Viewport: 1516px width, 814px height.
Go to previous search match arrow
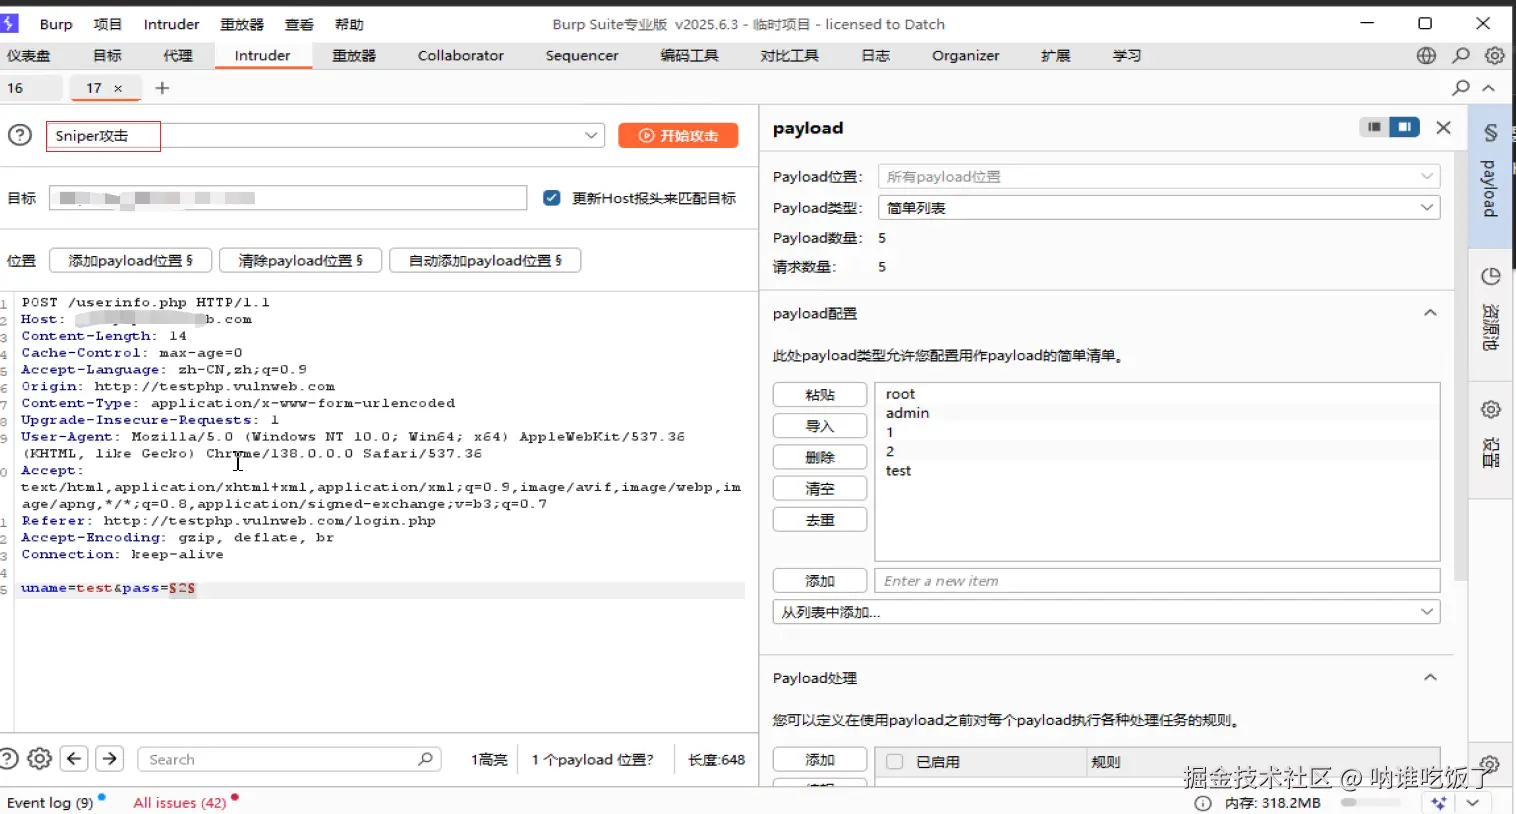pos(74,759)
